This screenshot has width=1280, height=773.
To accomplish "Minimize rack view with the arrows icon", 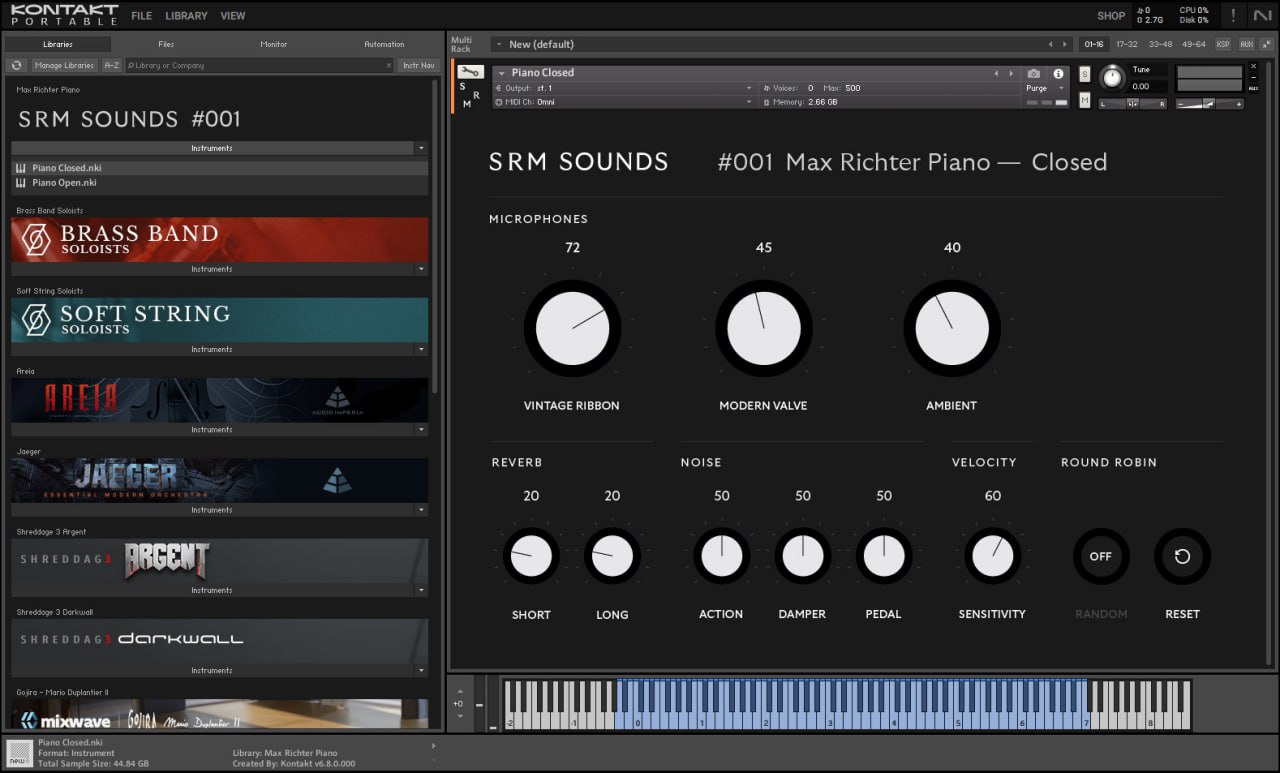I will [x=1264, y=44].
